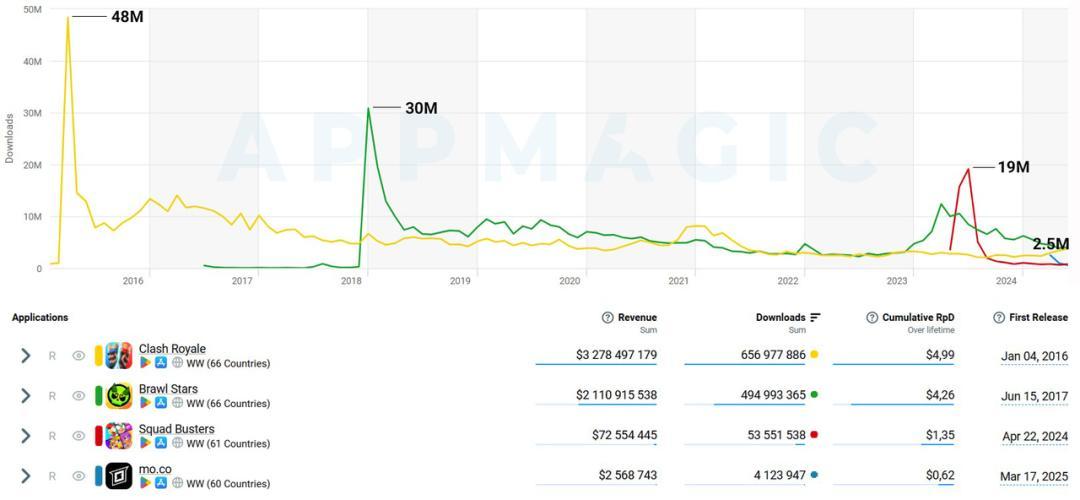Sort by the First Release header
The height and width of the screenshot is (500, 1080).
(x=1038, y=318)
